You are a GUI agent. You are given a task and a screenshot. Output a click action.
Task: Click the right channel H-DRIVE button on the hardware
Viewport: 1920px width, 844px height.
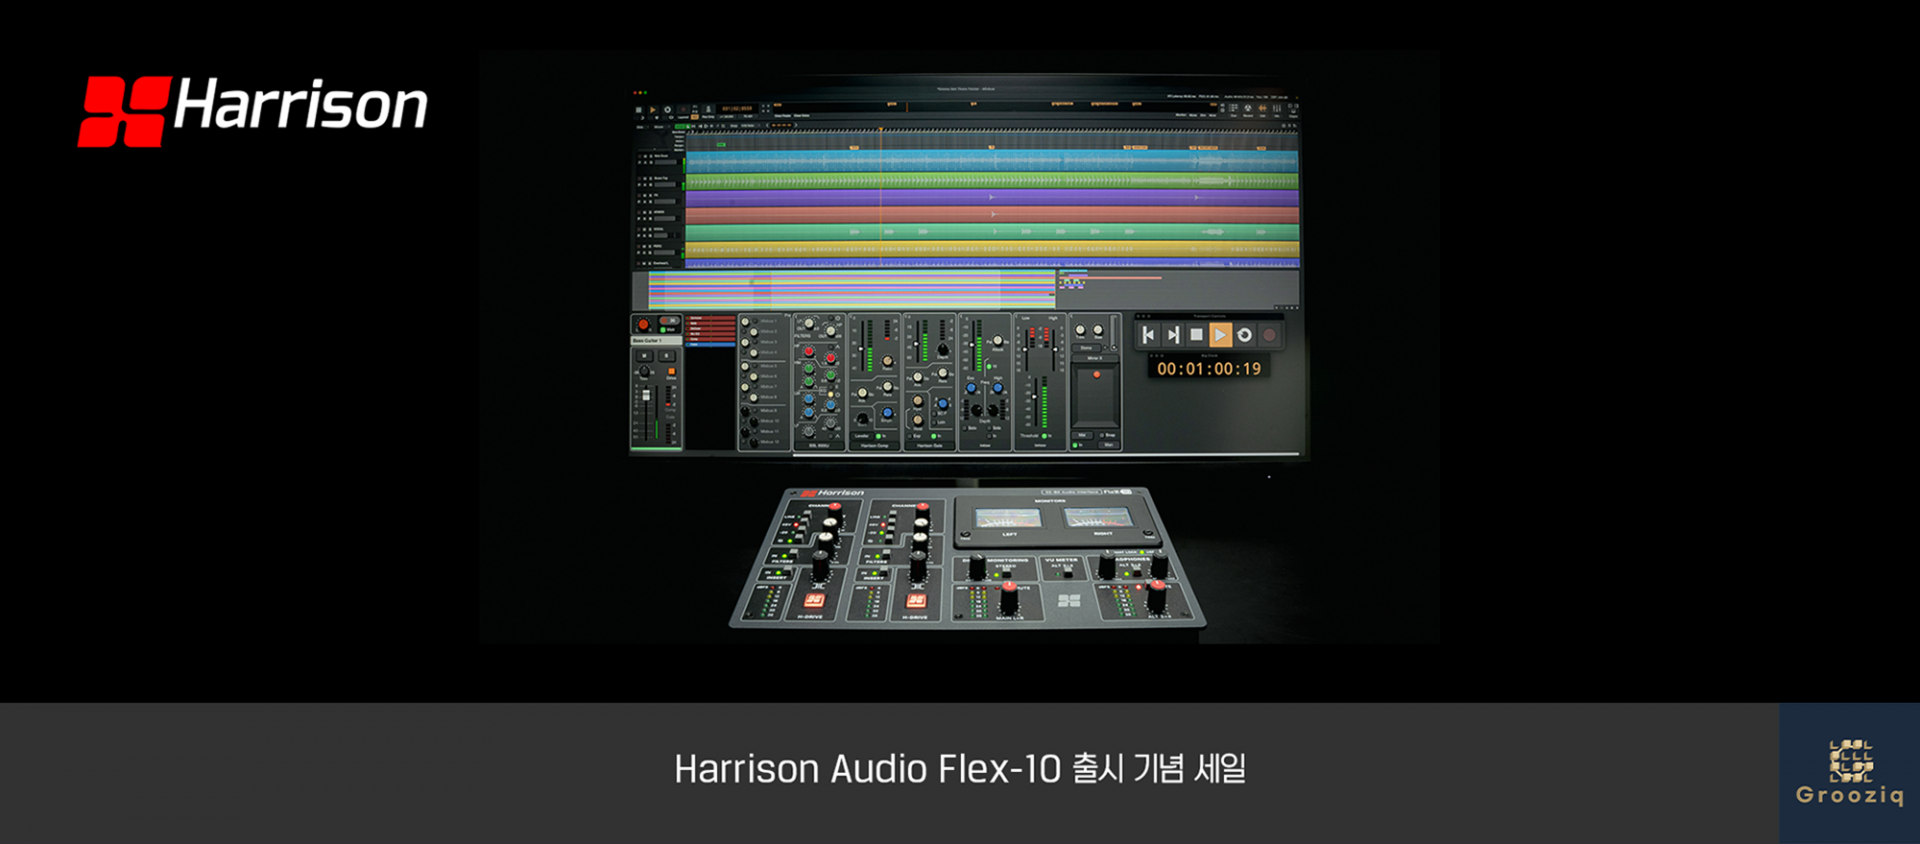click(916, 600)
